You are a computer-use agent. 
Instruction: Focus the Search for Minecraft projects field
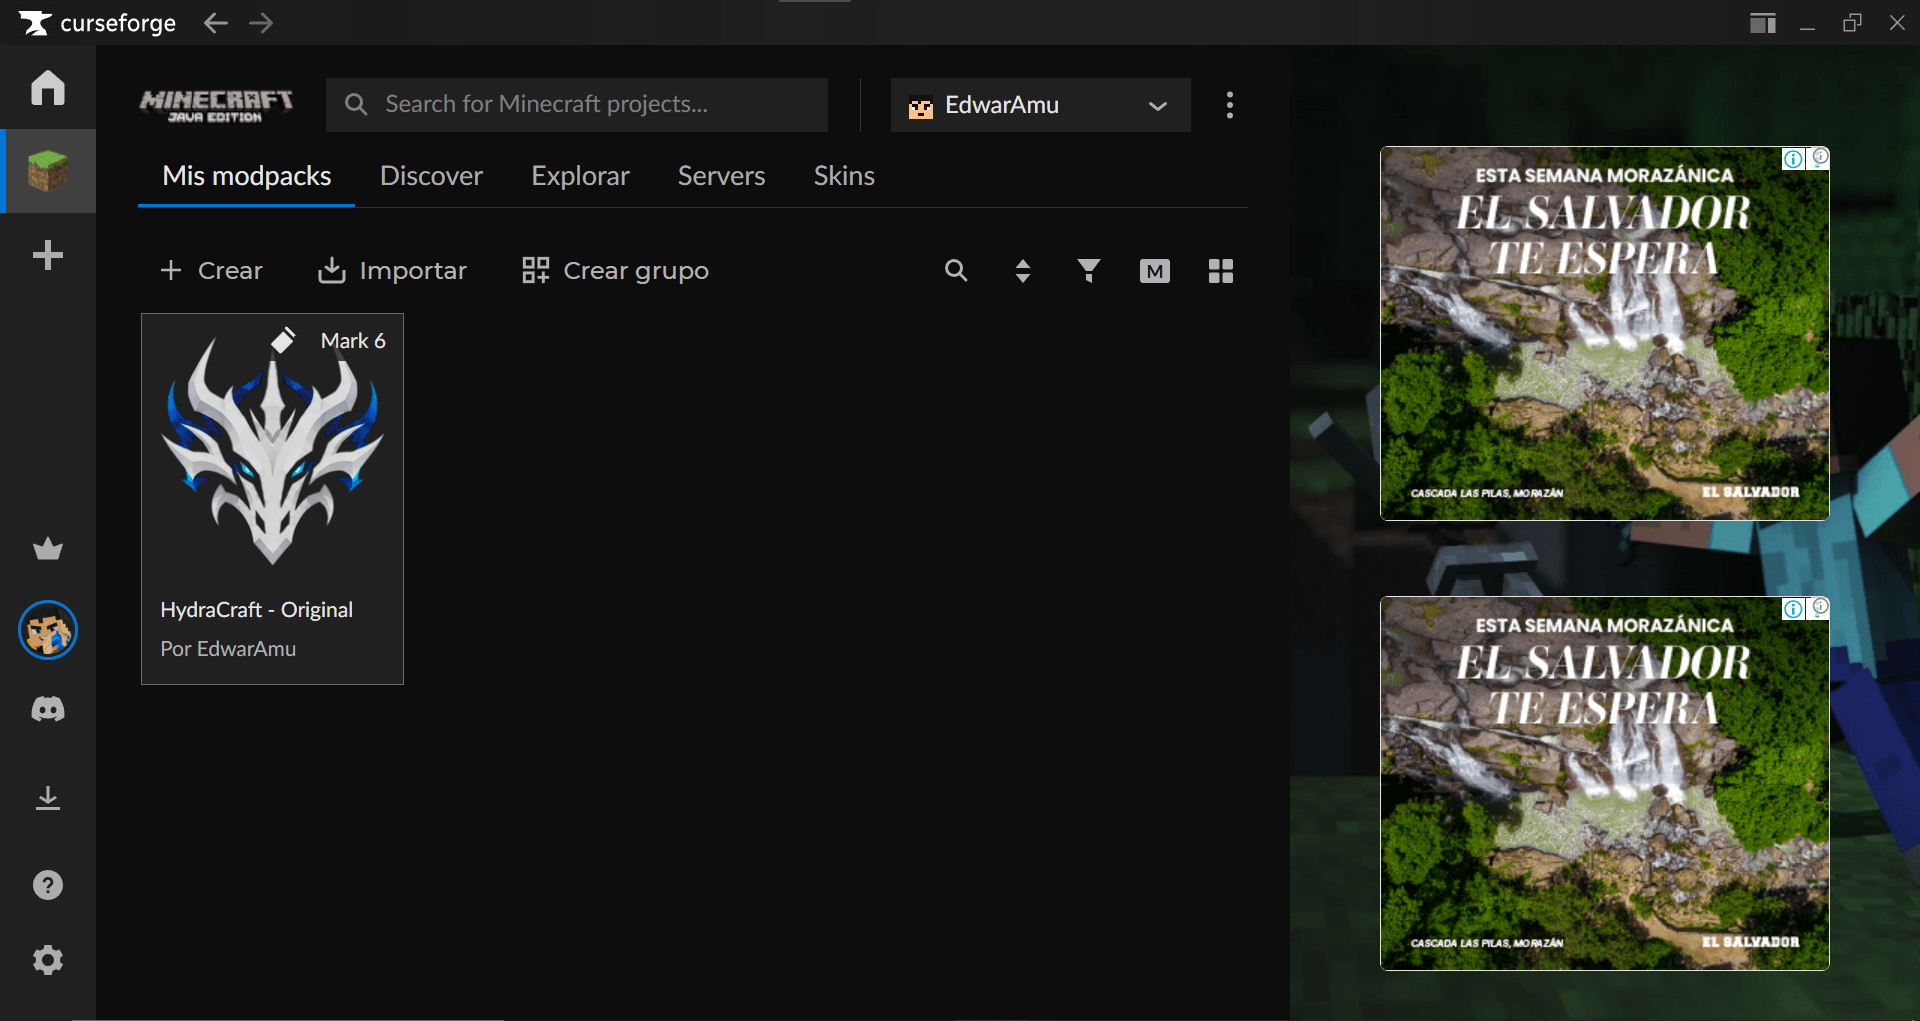coord(577,105)
